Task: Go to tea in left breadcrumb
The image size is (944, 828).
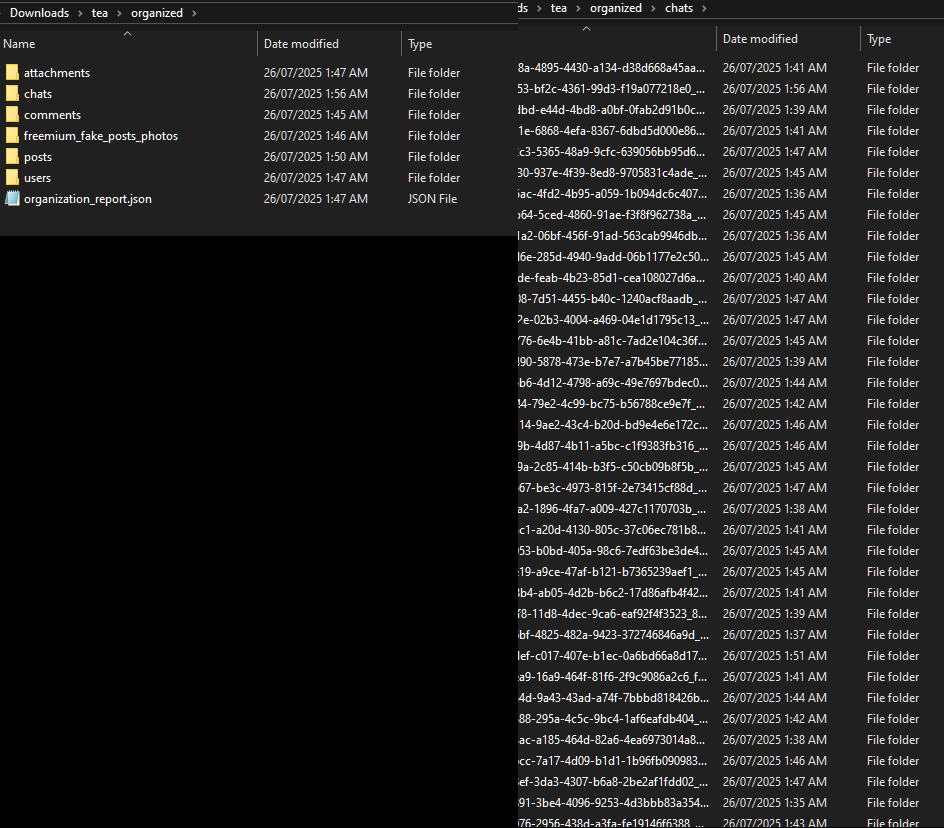Action: [99, 13]
